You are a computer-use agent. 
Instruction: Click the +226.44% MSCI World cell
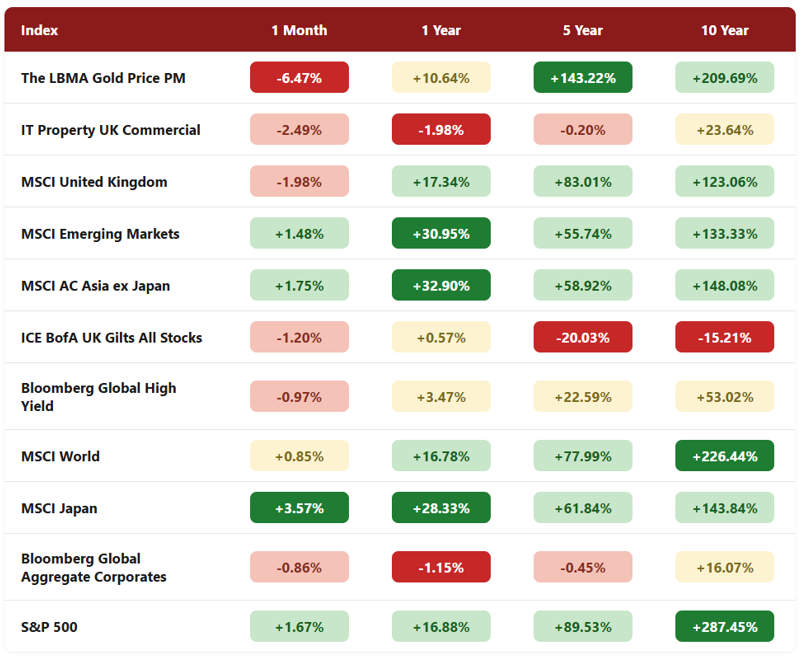[724, 455]
